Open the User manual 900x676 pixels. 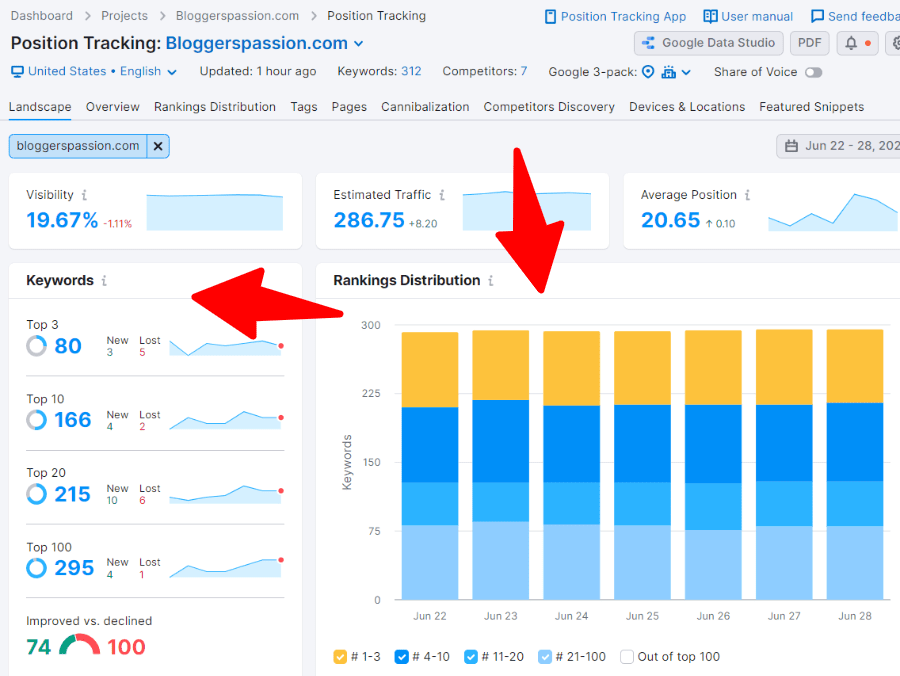748,16
